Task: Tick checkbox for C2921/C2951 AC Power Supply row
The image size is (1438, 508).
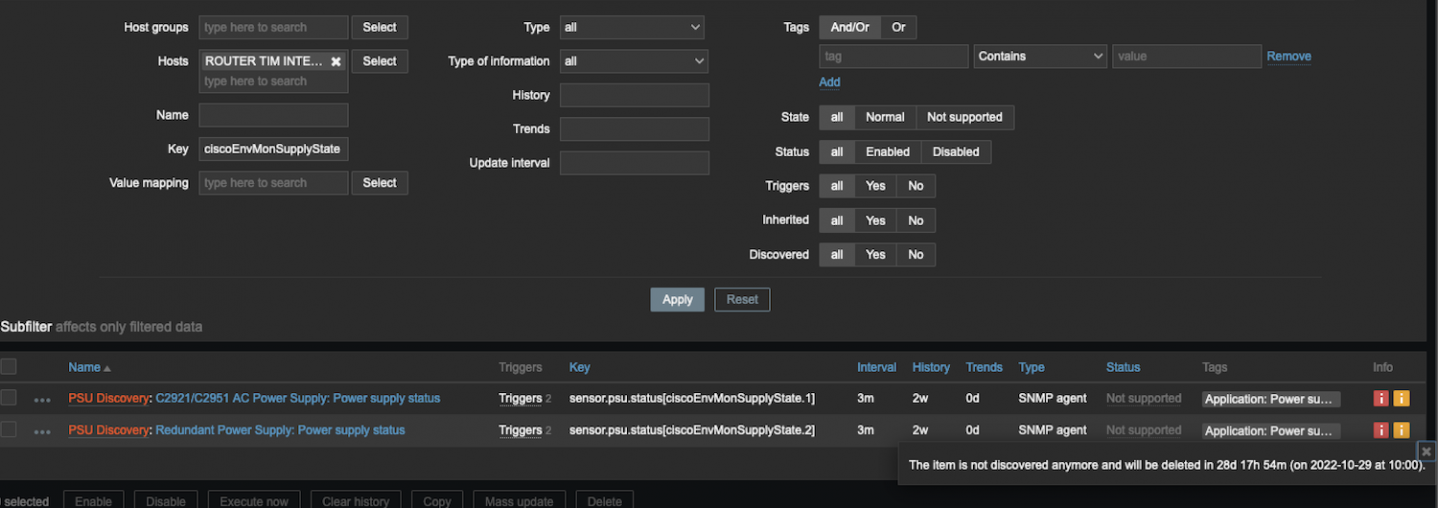Action: (8, 398)
